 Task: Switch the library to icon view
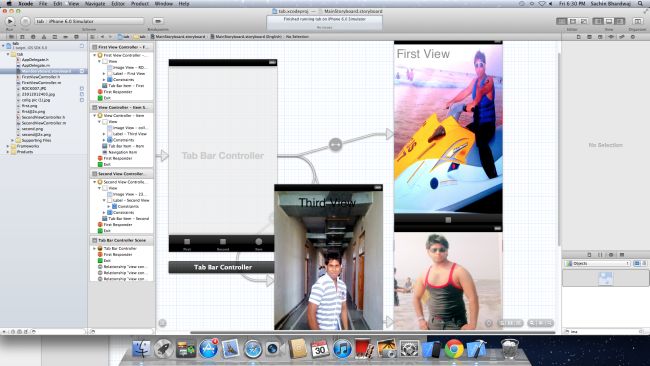637,263
